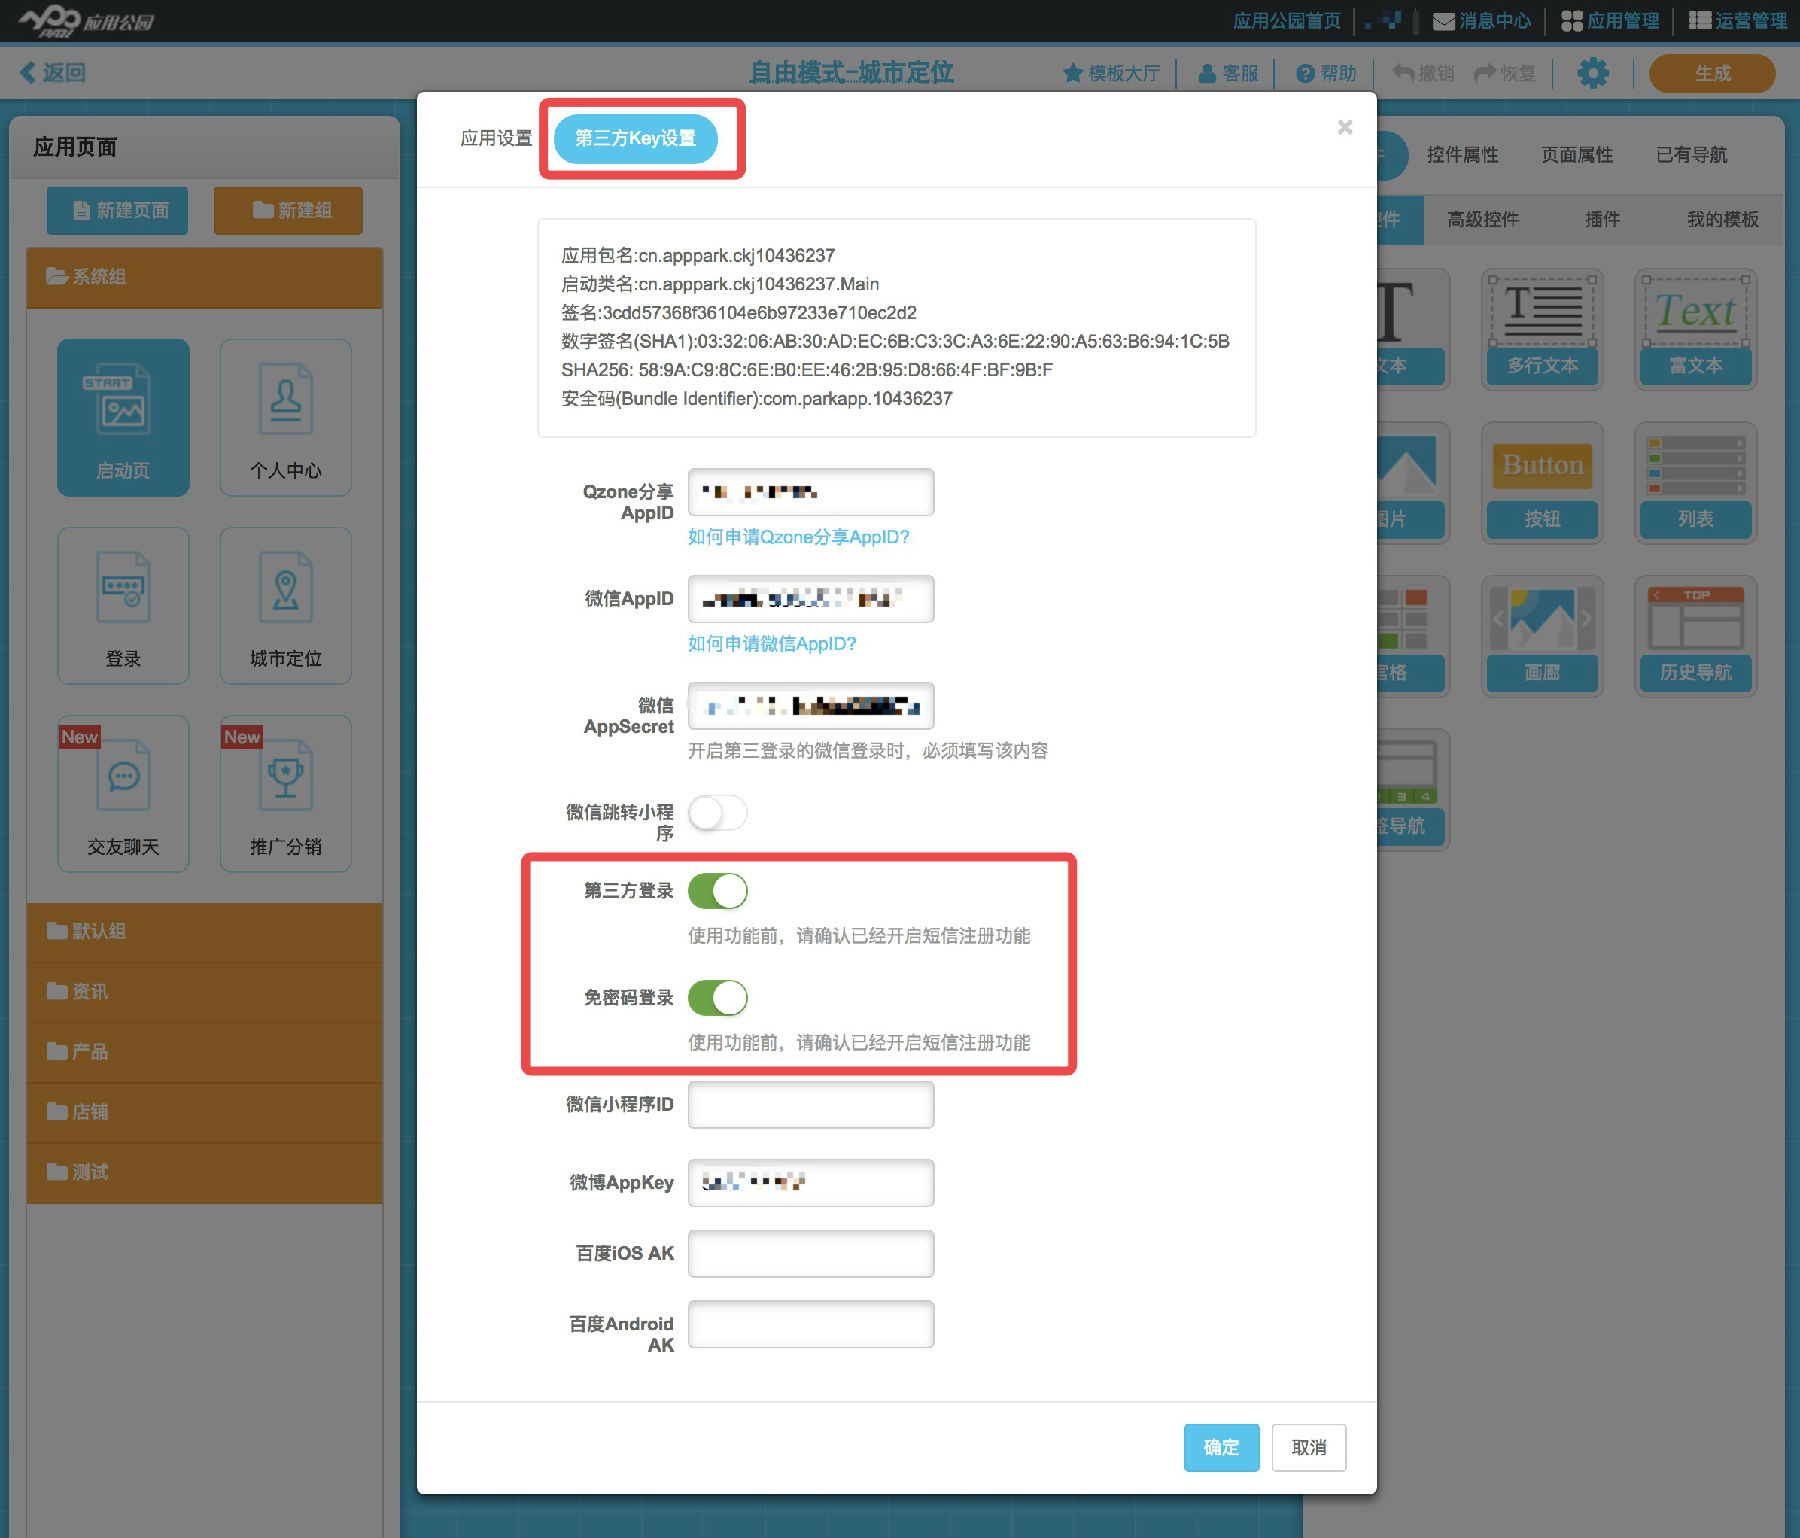Select the 第三方Key设置 tab

click(636, 138)
